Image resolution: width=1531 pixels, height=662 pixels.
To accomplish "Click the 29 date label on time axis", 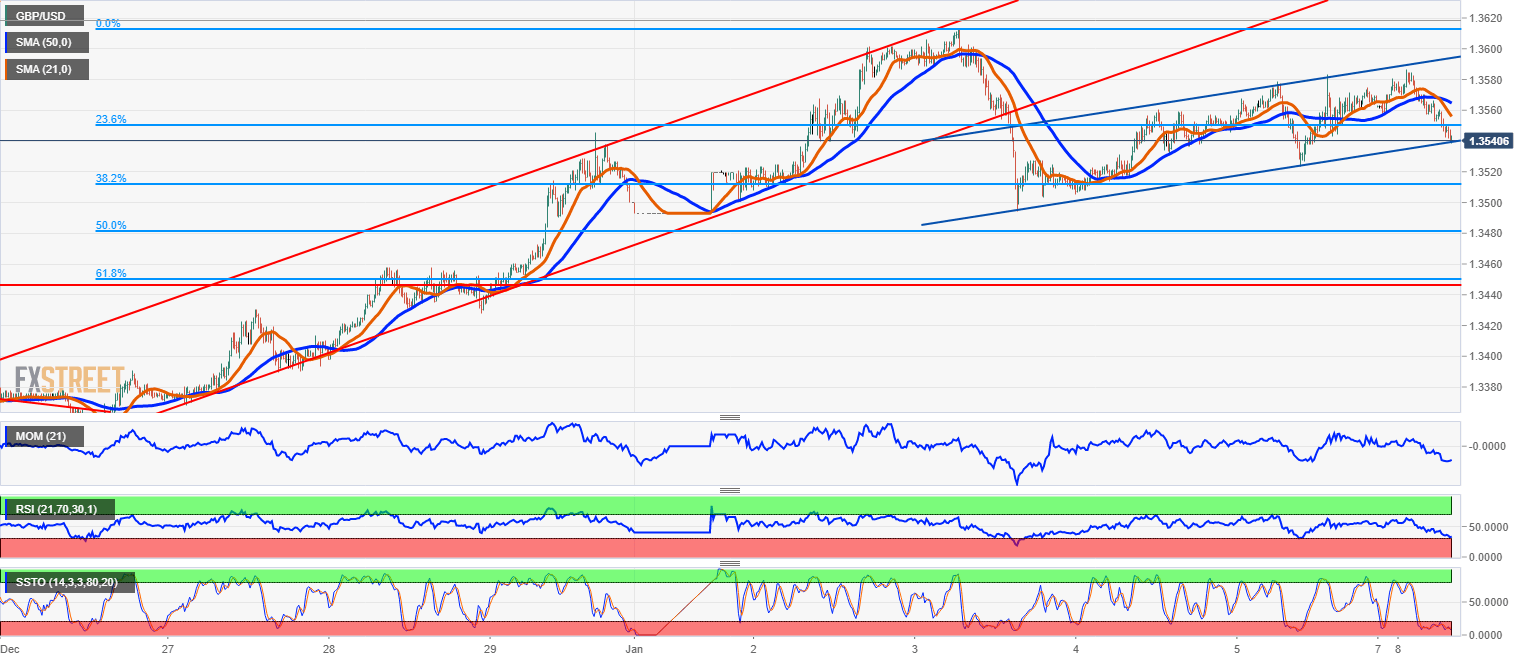I will tap(489, 649).
